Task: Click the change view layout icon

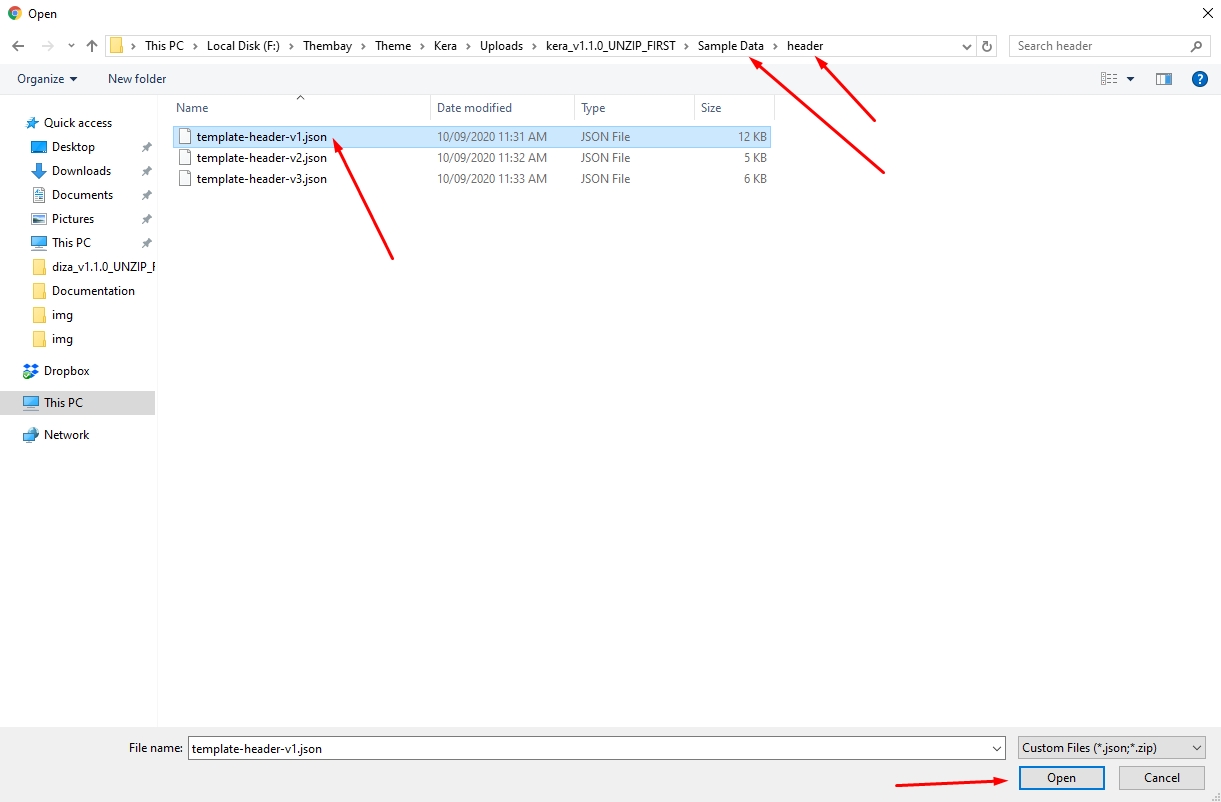Action: pyautogui.click(x=1109, y=79)
